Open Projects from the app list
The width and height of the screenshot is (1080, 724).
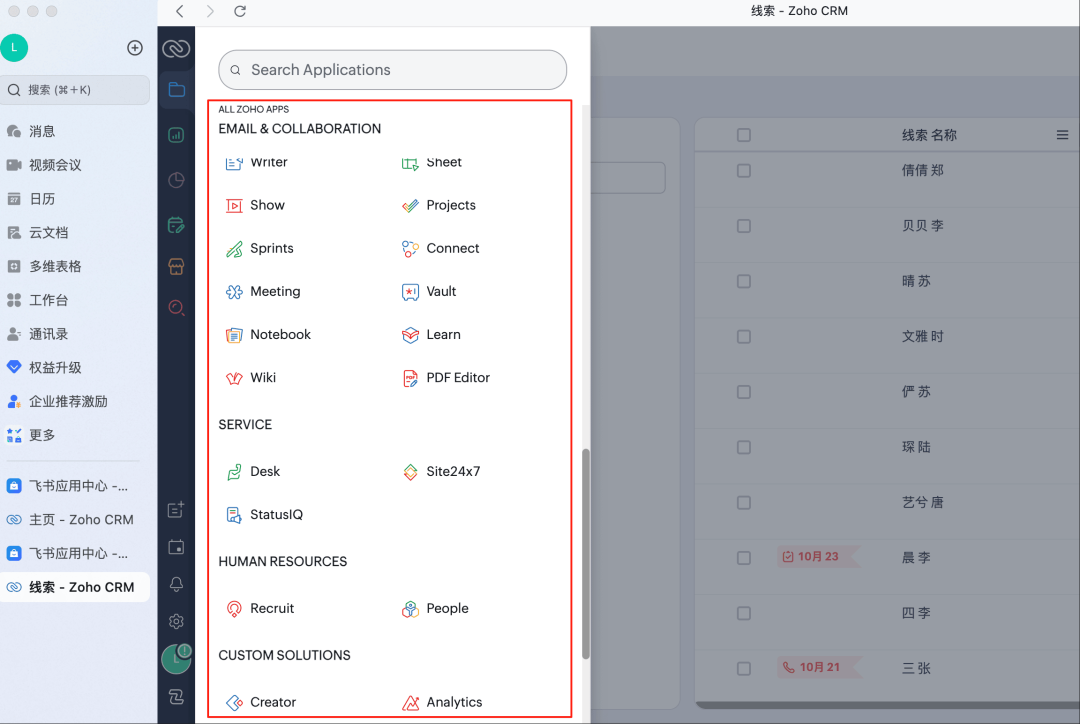[438, 205]
